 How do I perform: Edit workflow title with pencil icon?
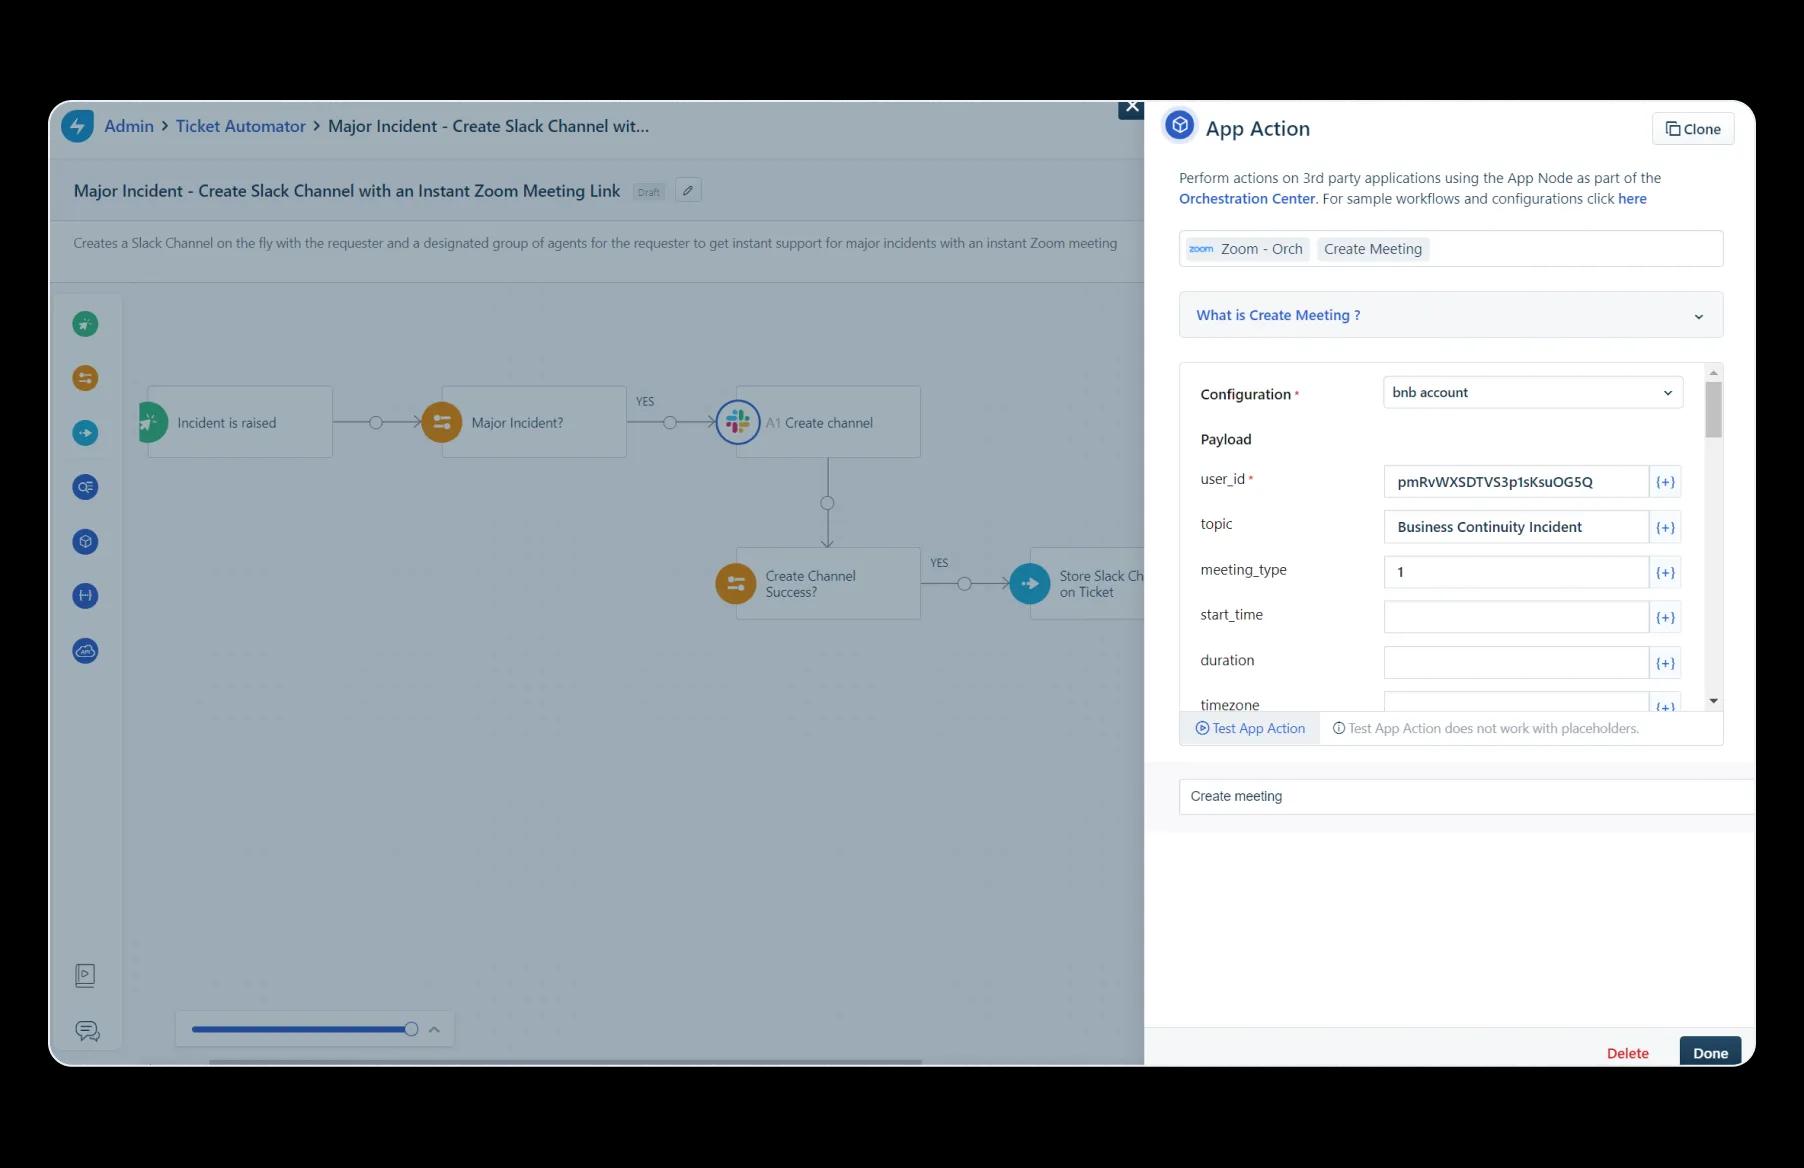688,190
